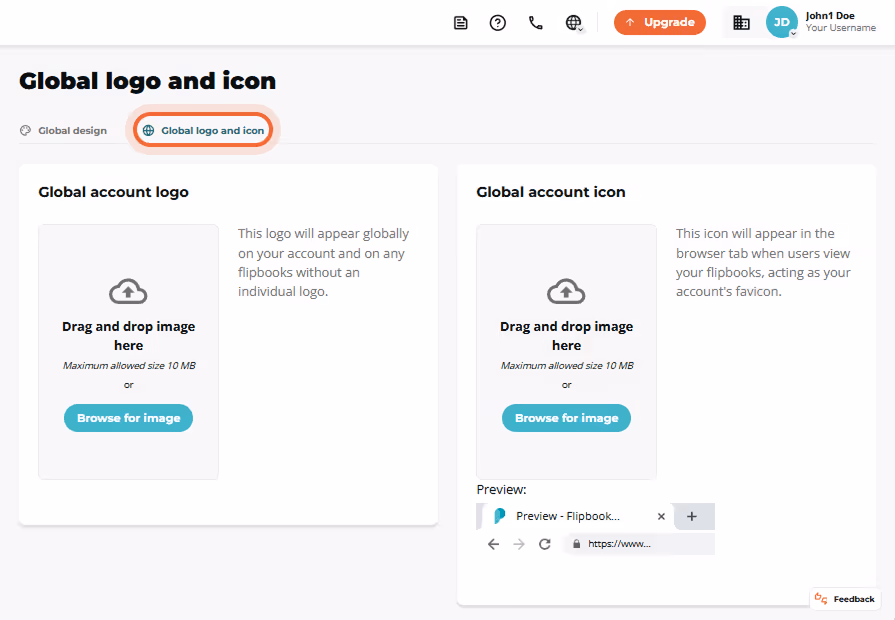Open the Feedback widget
The height and width of the screenshot is (620, 895).
click(x=845, y=599)
